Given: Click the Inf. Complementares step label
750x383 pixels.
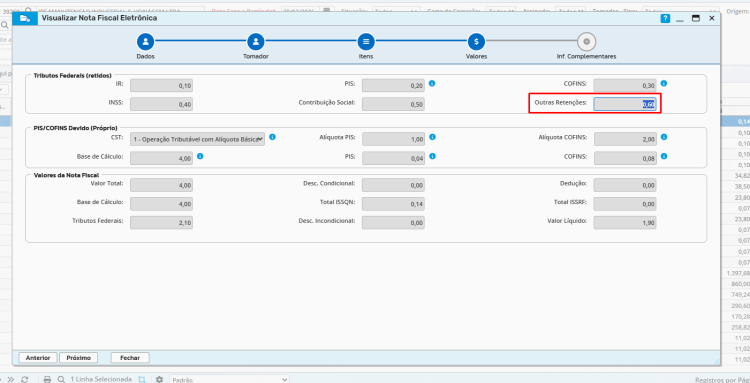Looking at the screenshot, I should pyautogui.click(x=586, y=56).
